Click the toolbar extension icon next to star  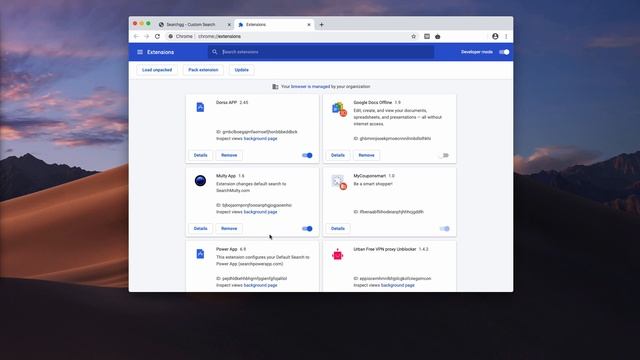click(427, 36)
